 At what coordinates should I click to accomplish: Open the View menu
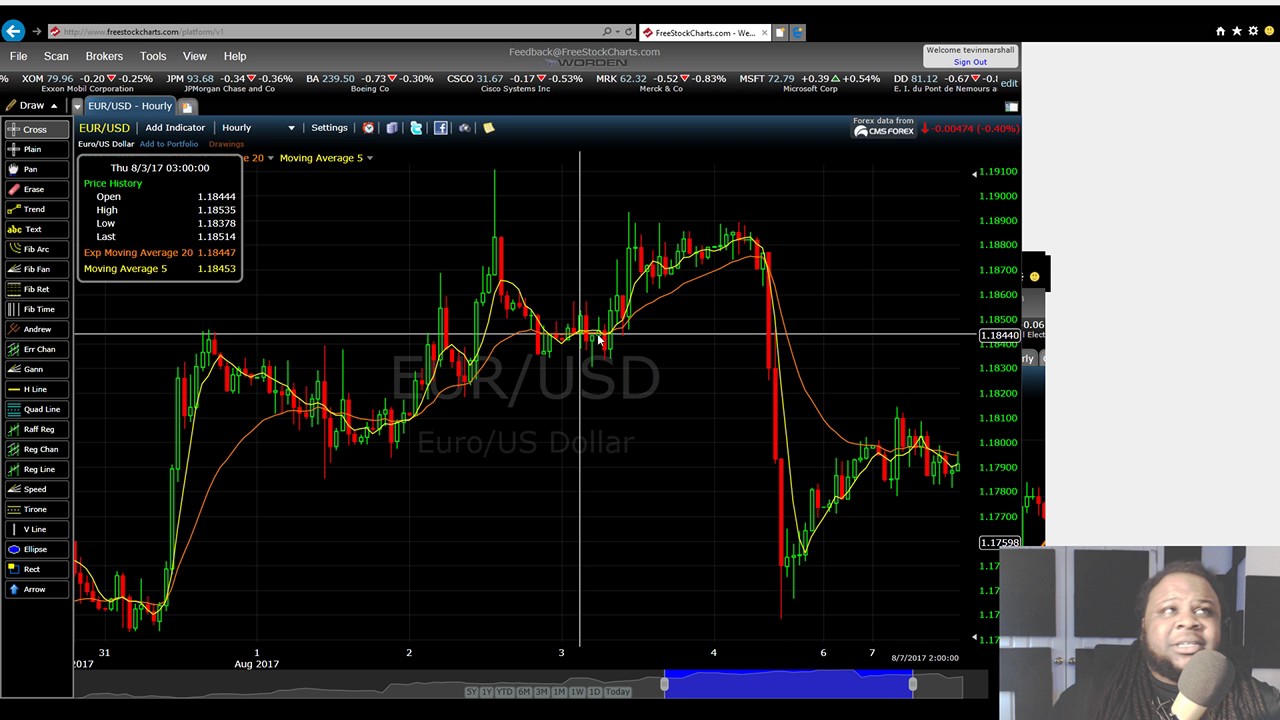[194, 56]
